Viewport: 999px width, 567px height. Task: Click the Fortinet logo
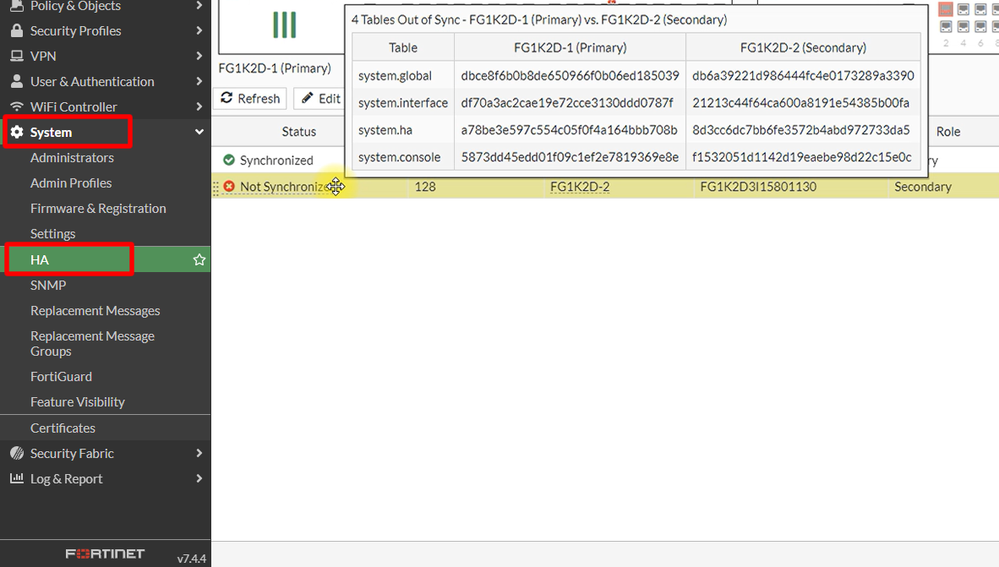[x=105, y=554]
